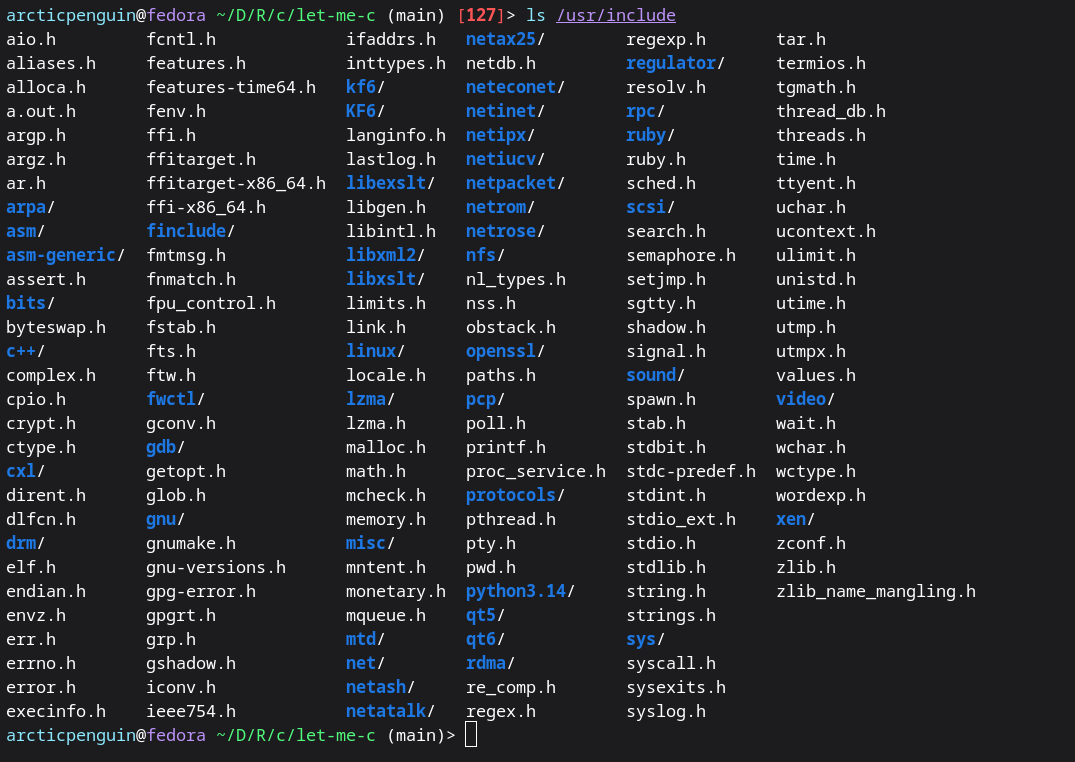The height and width of the screenshot is (762, 1075).
Task: Select the rdma/ directory entry
Action: (490, 663)
